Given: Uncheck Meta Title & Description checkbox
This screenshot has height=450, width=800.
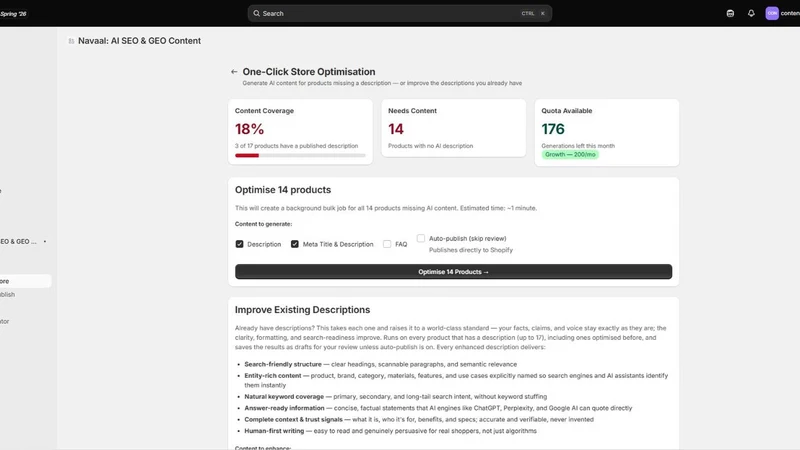Looking at the screenshot, I should (294, 244).
